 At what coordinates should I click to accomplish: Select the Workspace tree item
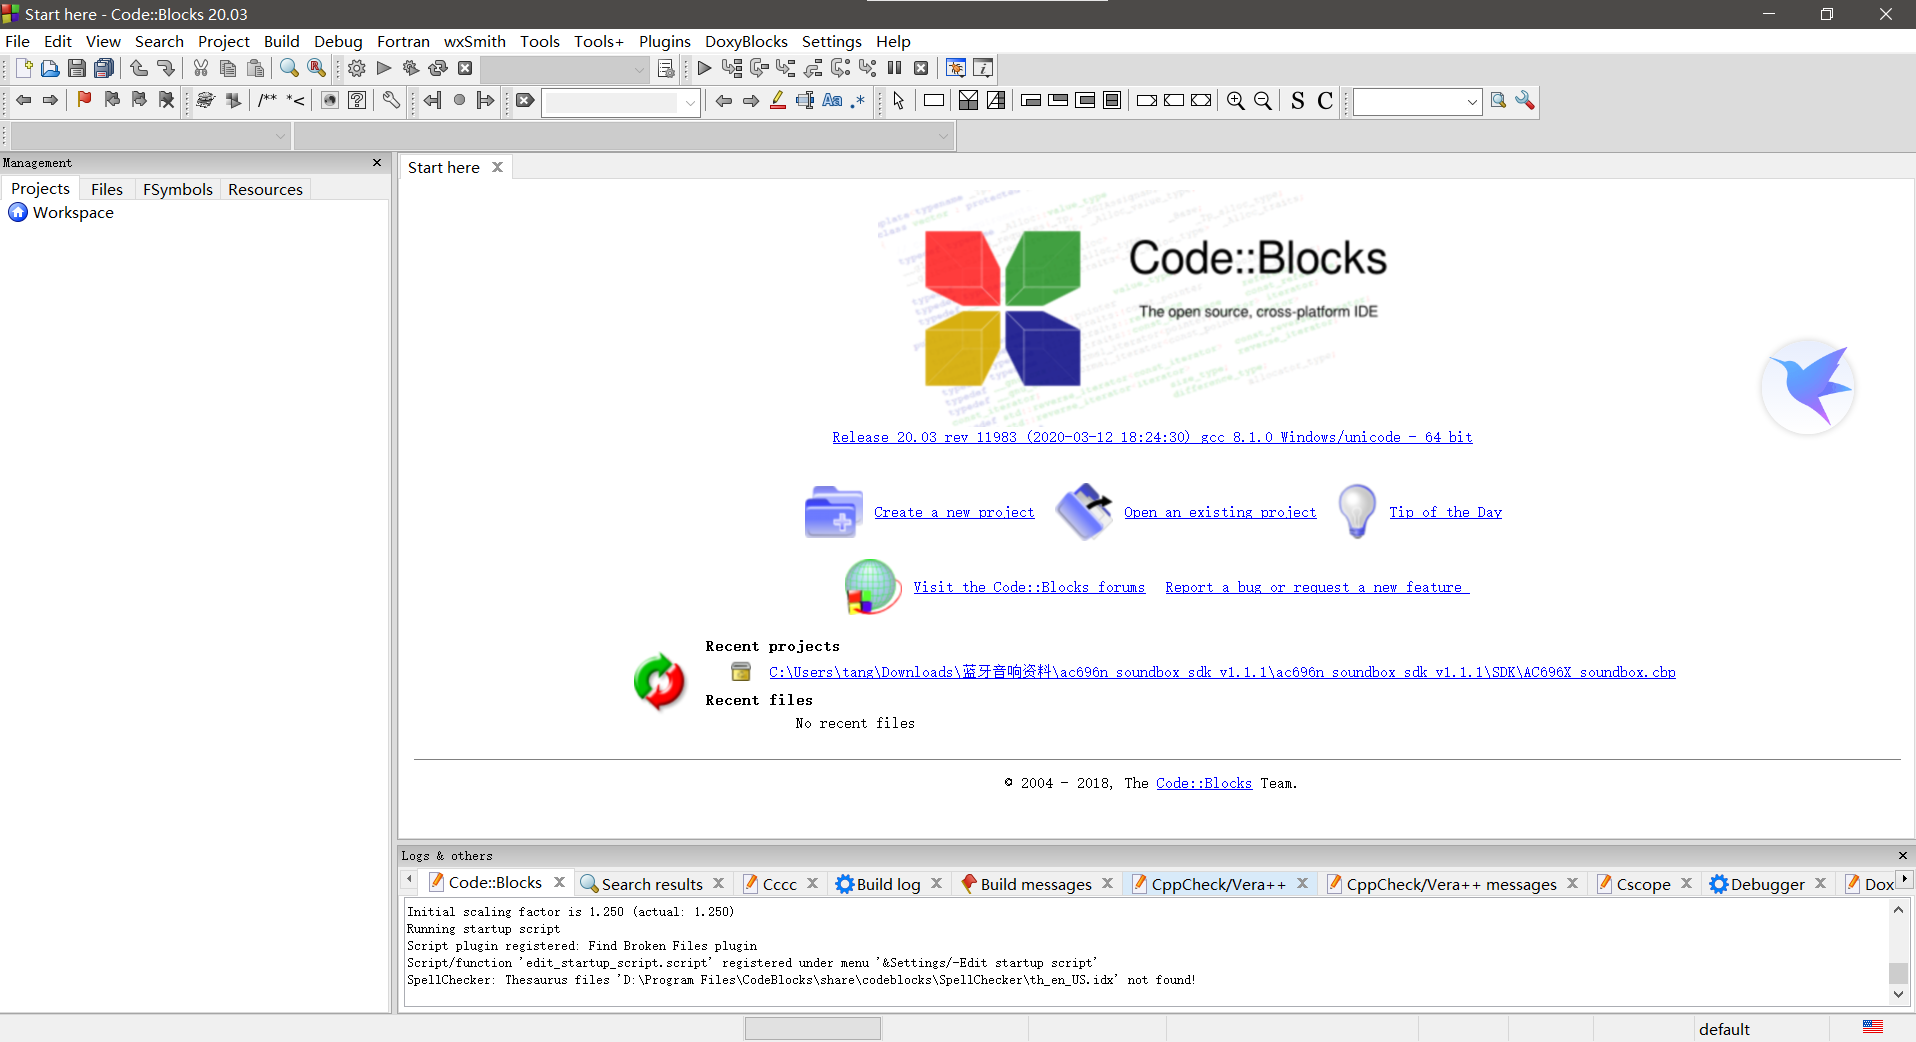pyautogui.click(x=73, y=212)
